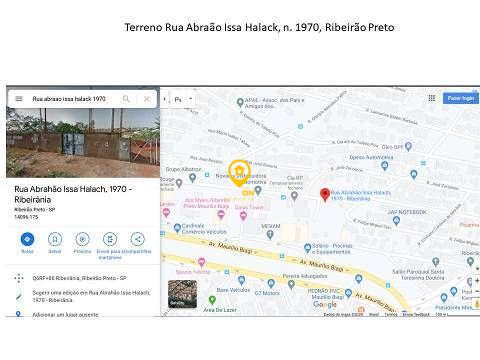Click the Próximo nearby icon
The image size is (480, 360).
tap(82, 239)
